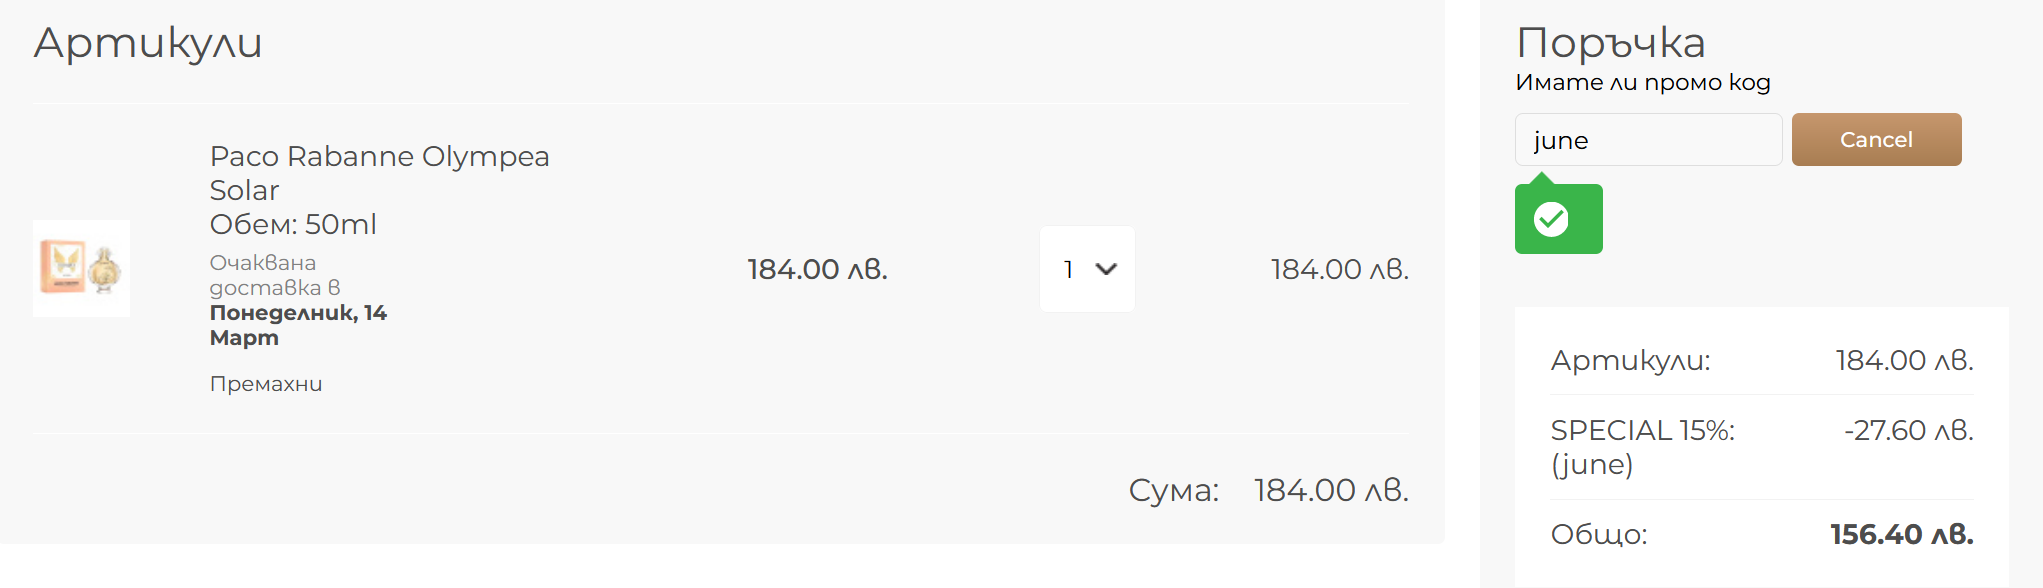Open the Olympea Solar perfume thumbnail
This screenshot has width=2043, height=588.
[81, 268]
